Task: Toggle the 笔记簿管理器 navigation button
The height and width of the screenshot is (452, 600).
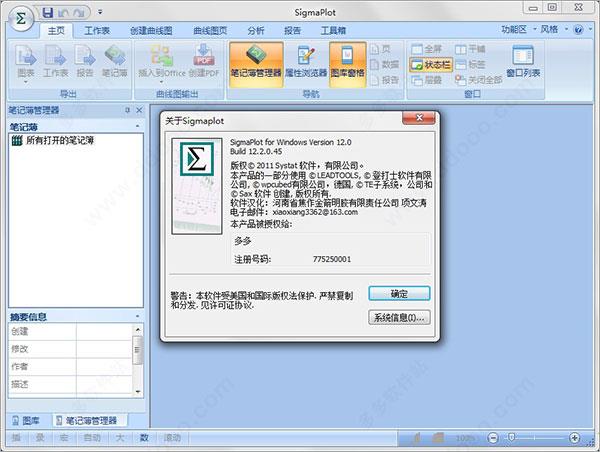Action: [256, 65]
